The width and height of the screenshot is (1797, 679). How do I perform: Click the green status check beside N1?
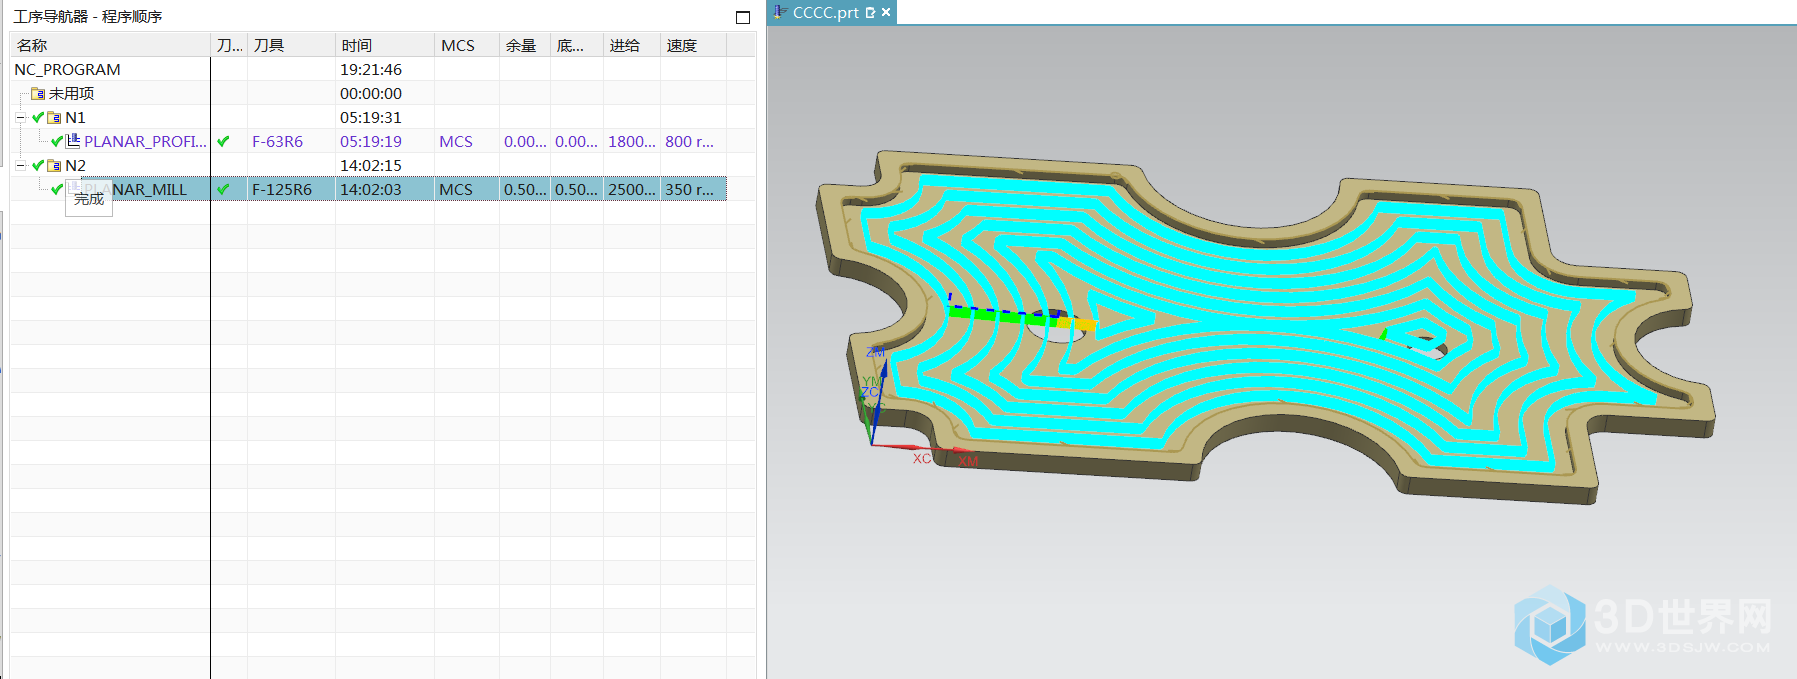[x=38, y=118]
